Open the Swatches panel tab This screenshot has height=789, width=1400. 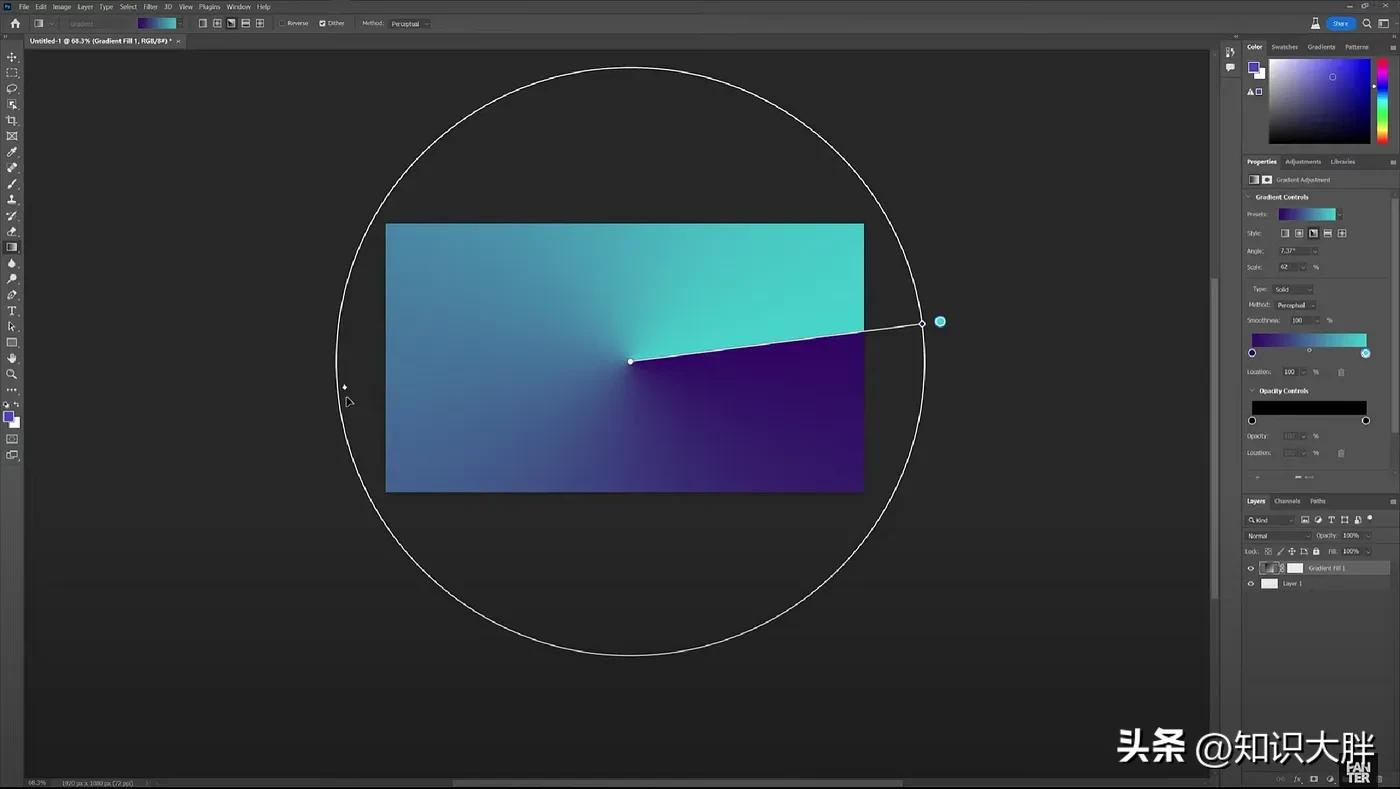point(1284,47)
